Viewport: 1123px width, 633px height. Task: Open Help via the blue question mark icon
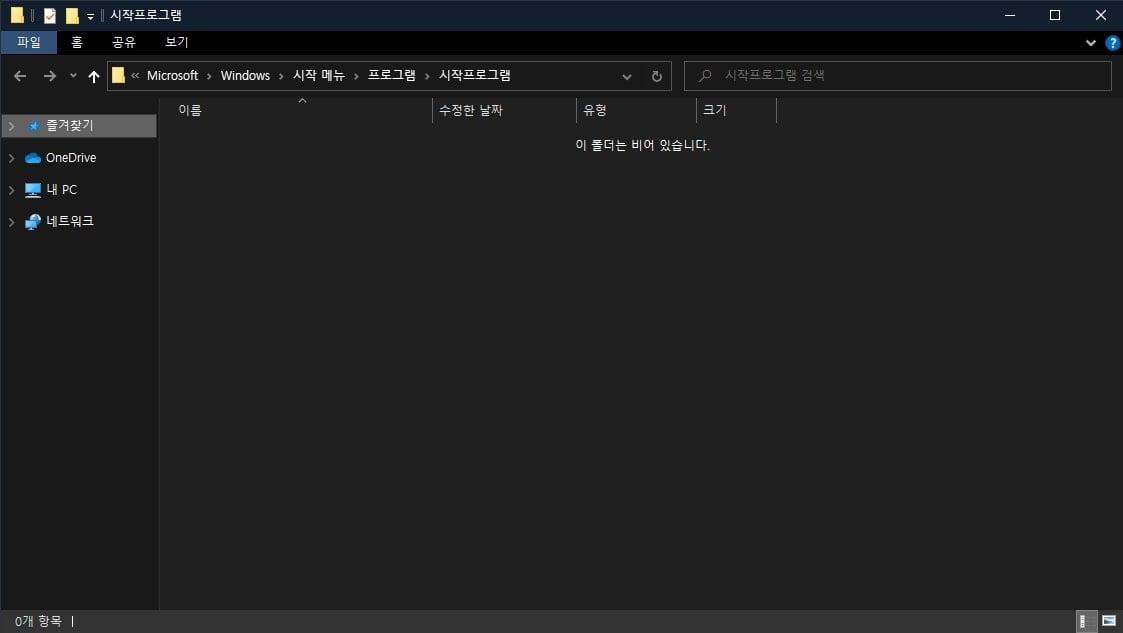1111,42
